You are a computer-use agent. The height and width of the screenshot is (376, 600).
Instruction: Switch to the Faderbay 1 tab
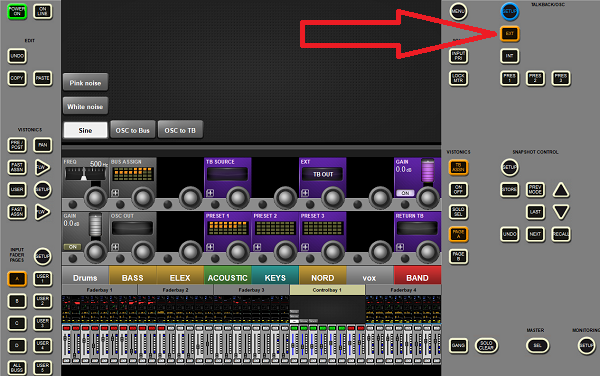pyautogui.click(x=99, y=290)
